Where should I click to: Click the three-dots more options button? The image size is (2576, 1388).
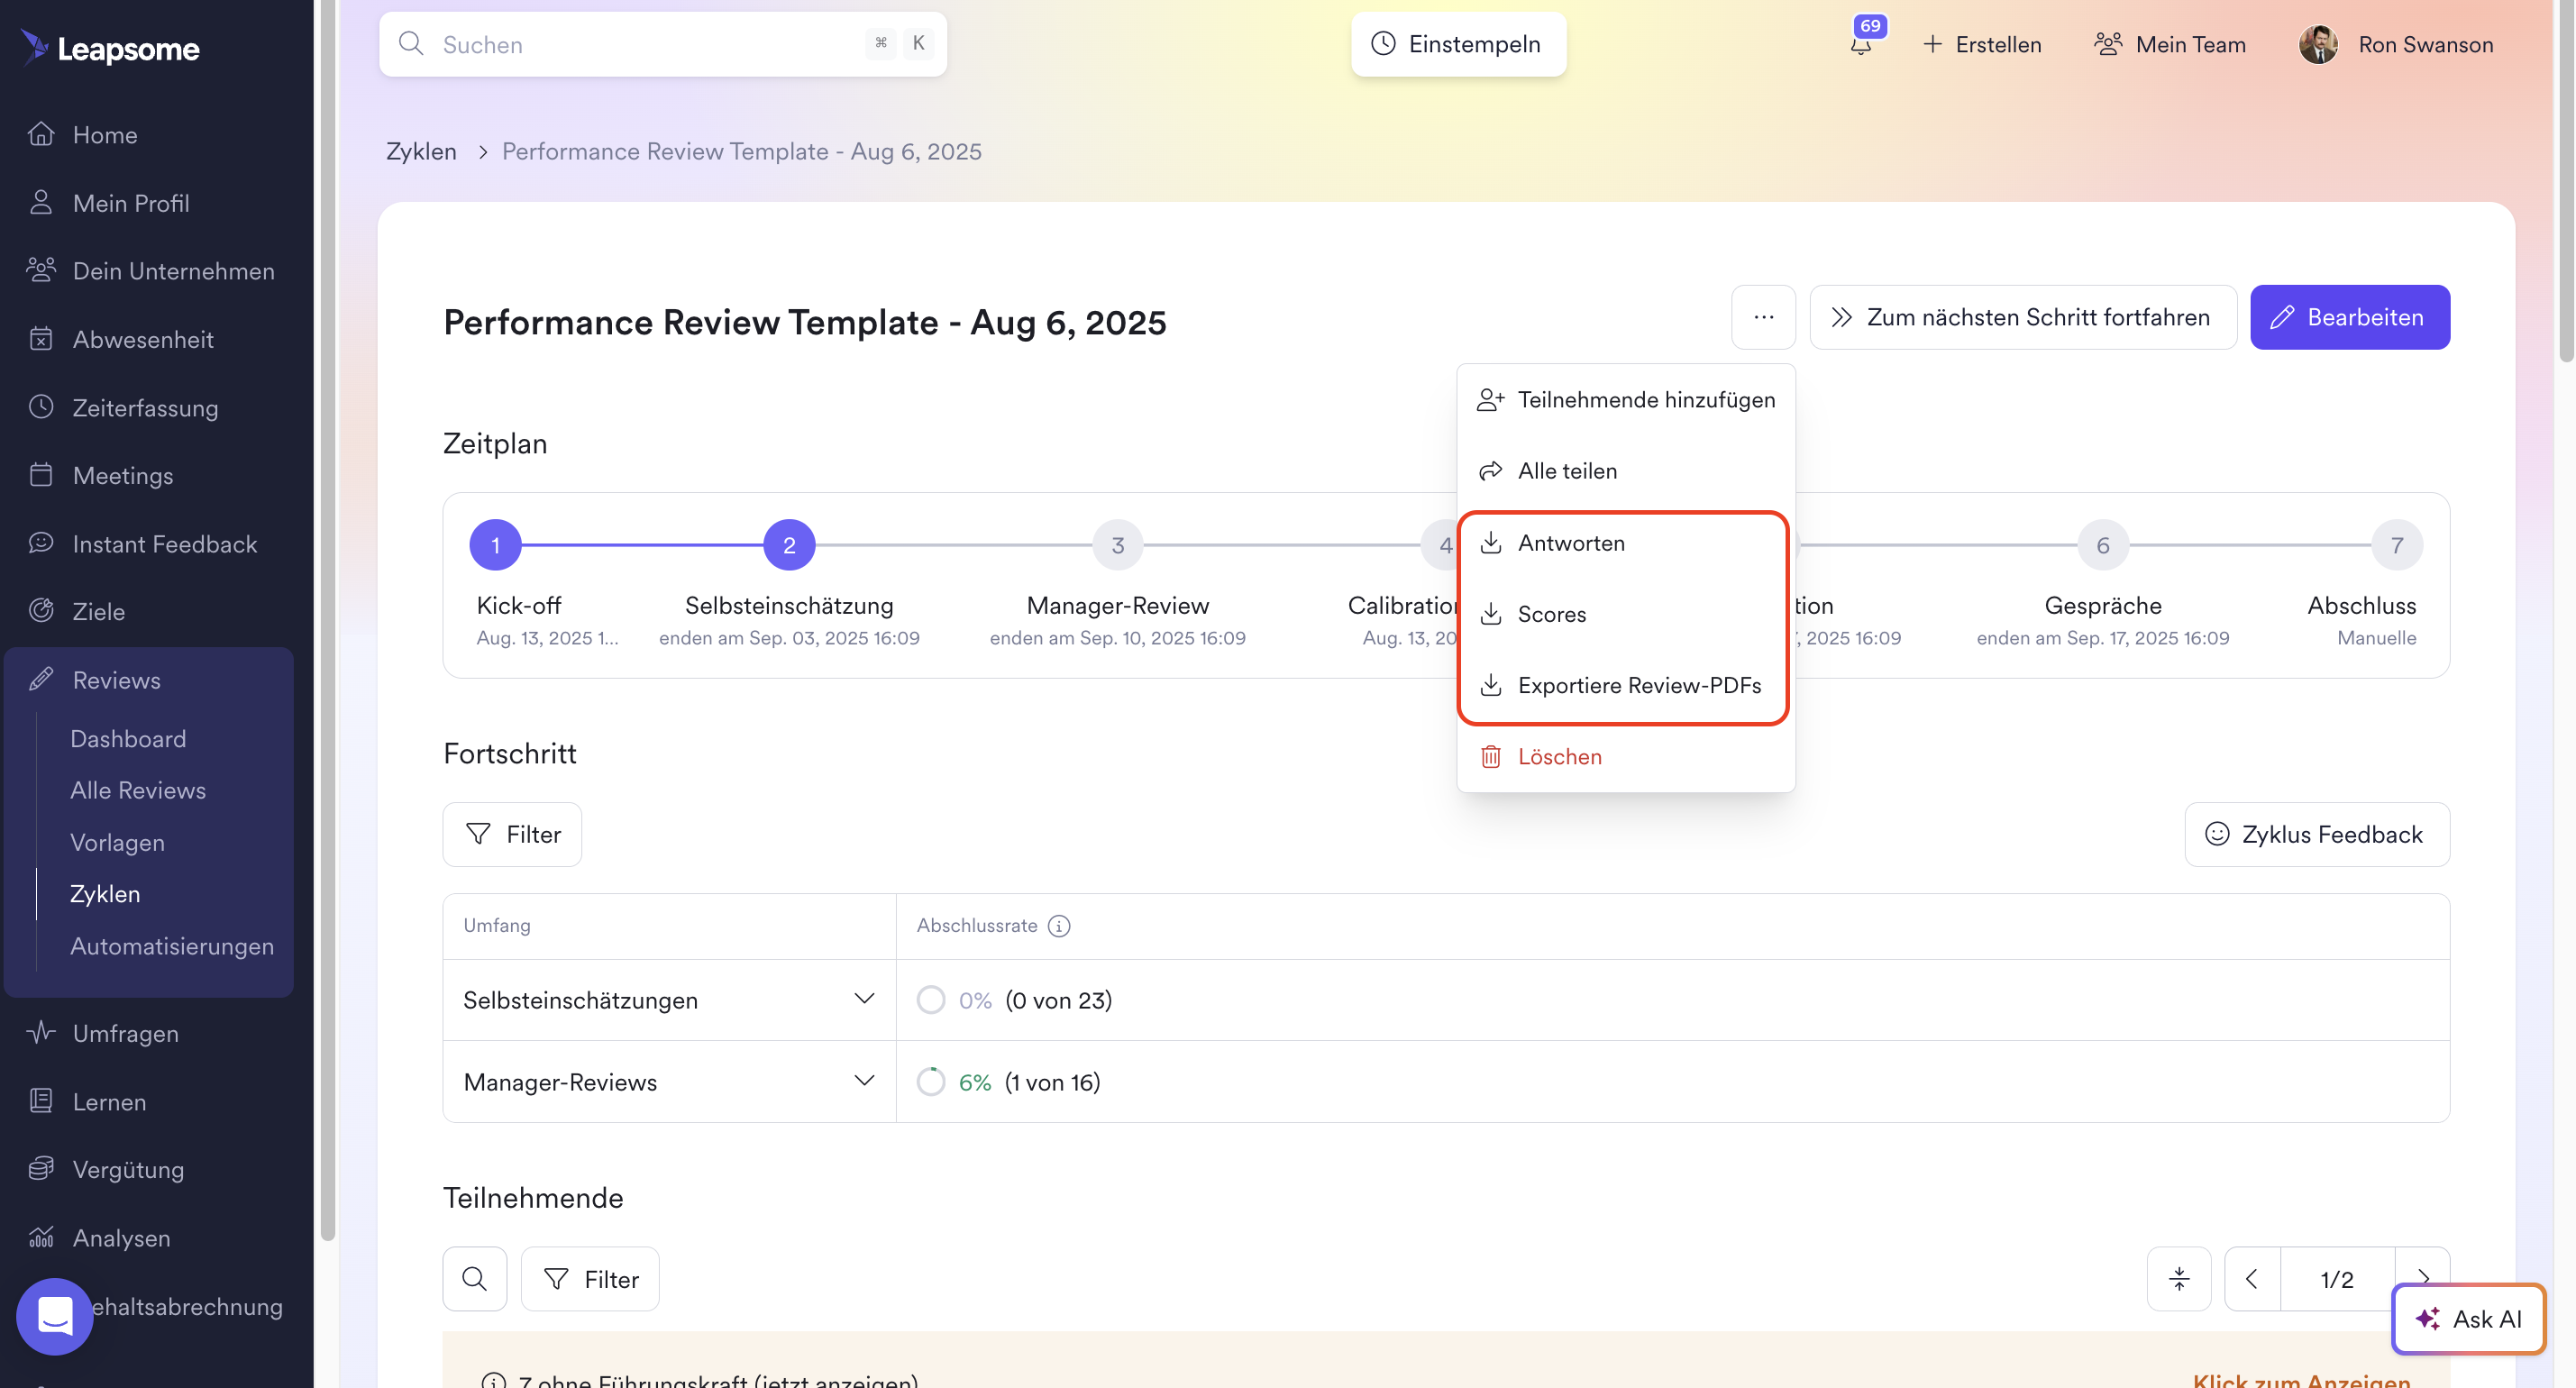[x=1763, y=317]
